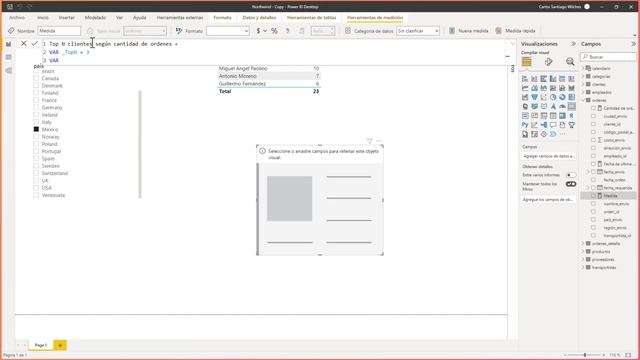
Task: Open the Modelado ribbon tab
Action: click(96, 18)
